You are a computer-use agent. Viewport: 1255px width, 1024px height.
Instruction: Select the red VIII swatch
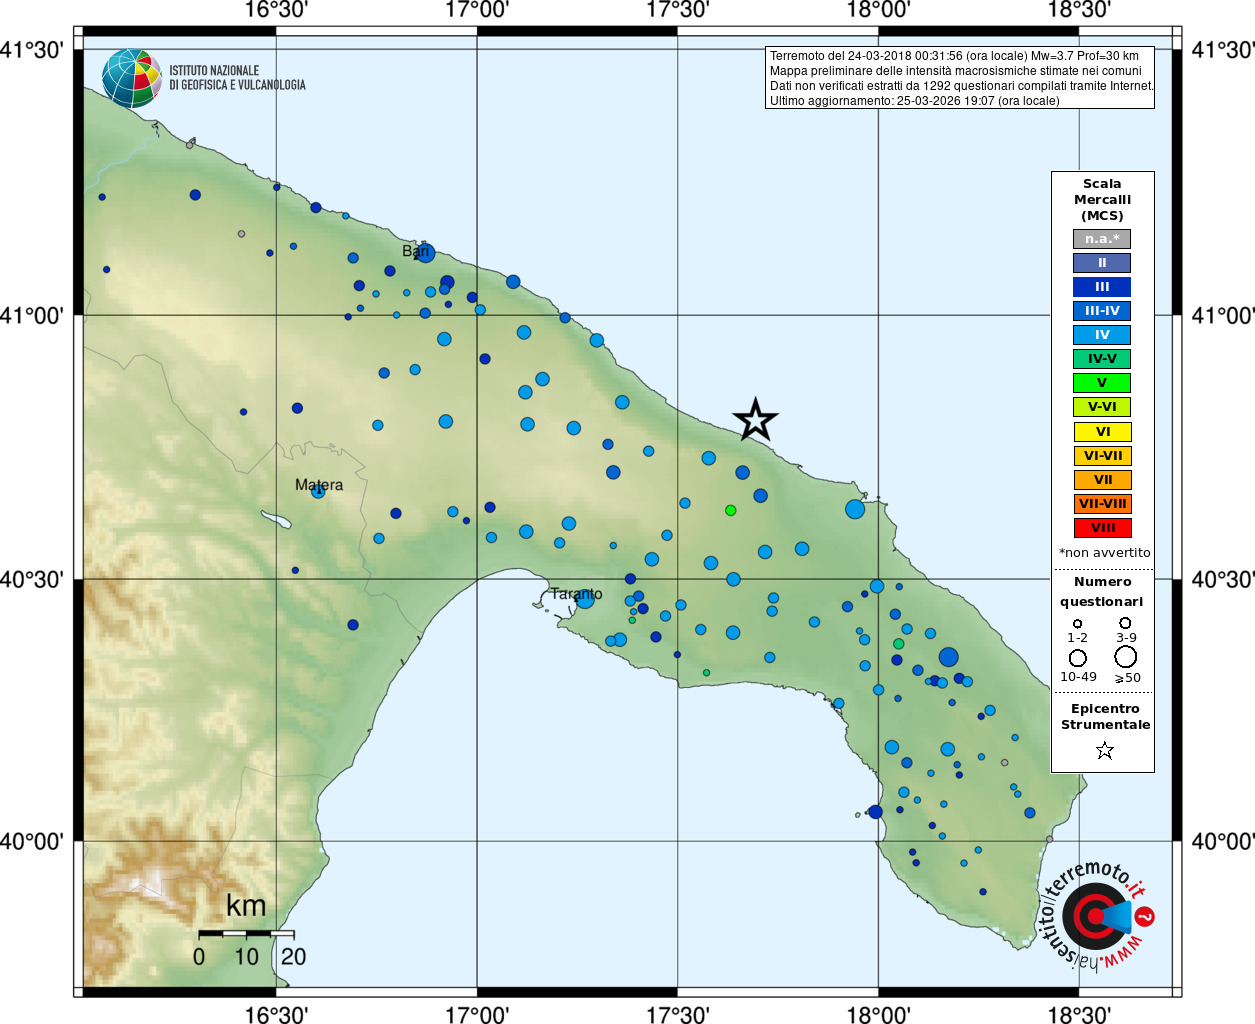[x=1102, y=528]
